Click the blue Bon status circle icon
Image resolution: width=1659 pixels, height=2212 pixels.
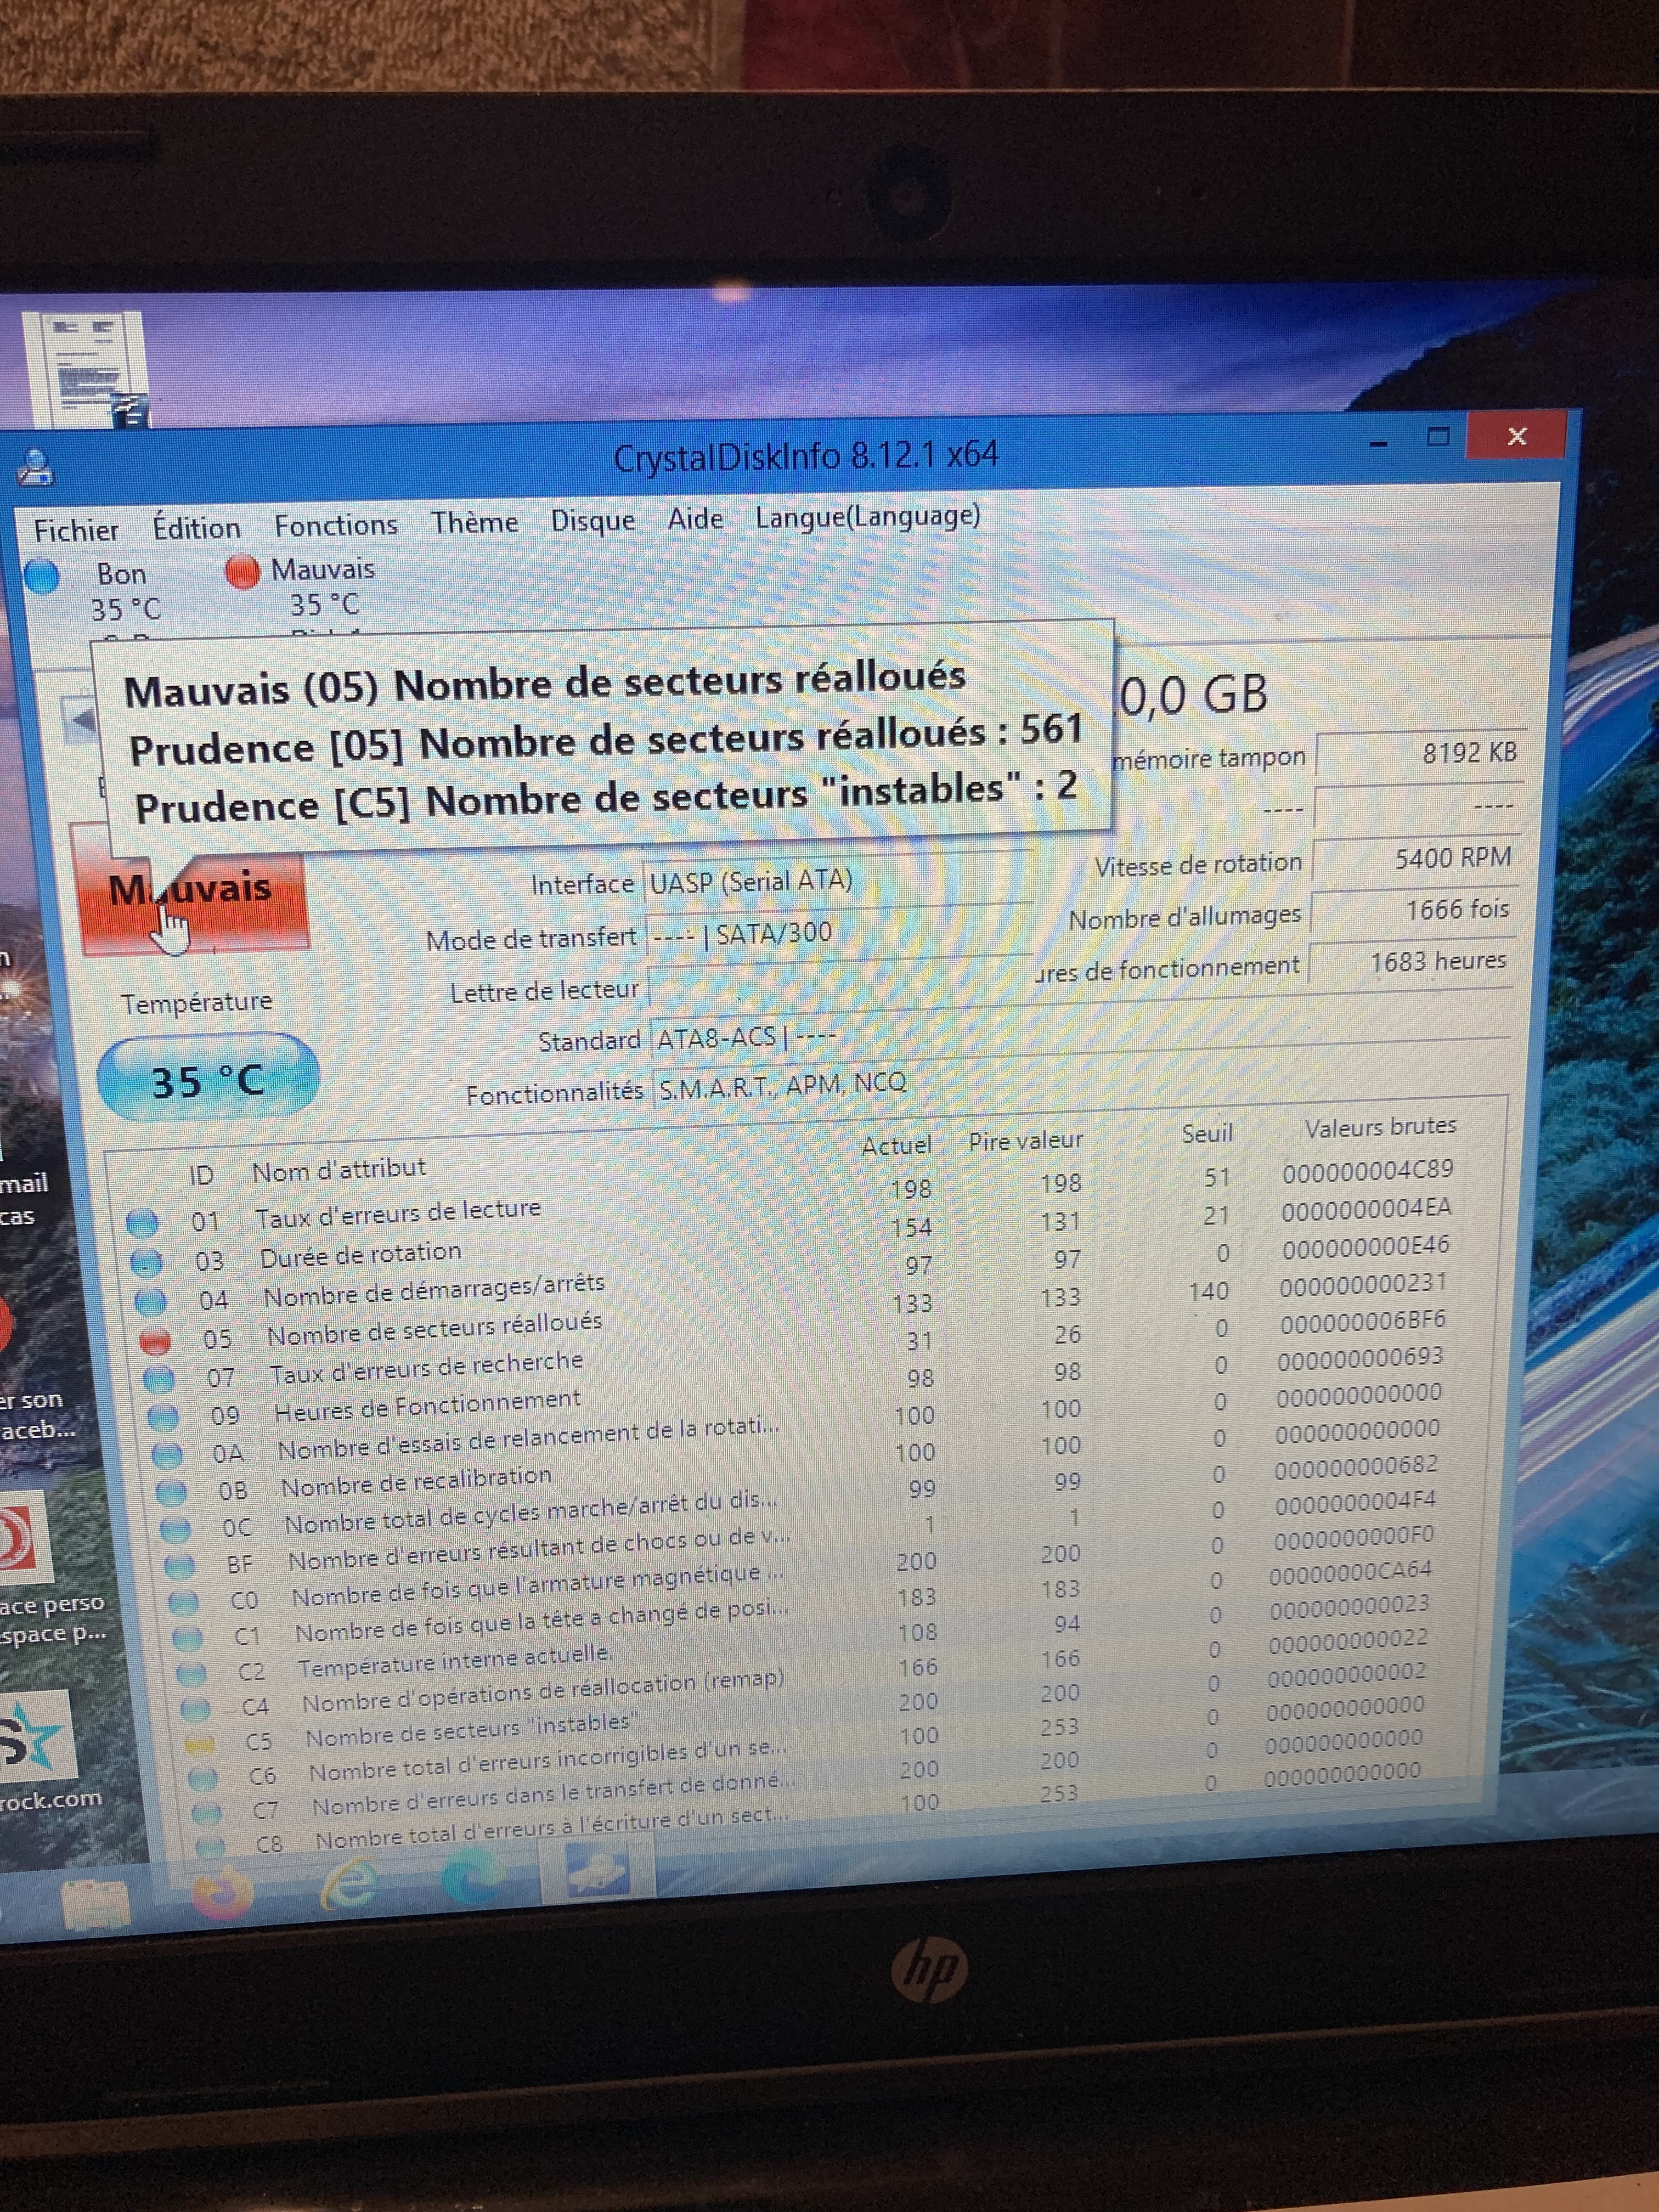pyautogui.click(x=41, y=576)
